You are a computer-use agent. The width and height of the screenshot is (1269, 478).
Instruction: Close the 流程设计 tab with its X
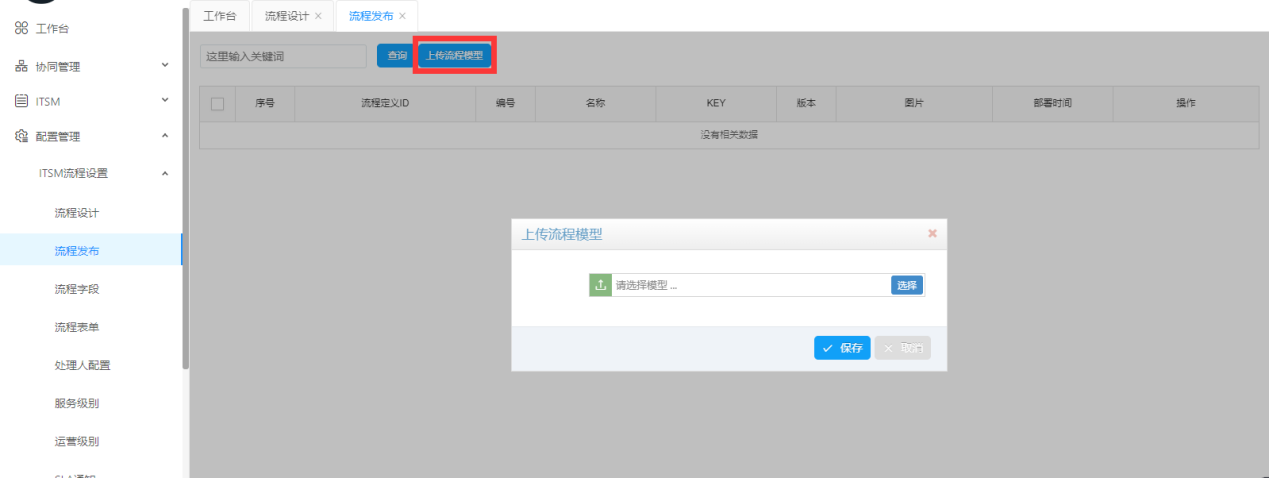pyautogui.click(x=318, y=16)
